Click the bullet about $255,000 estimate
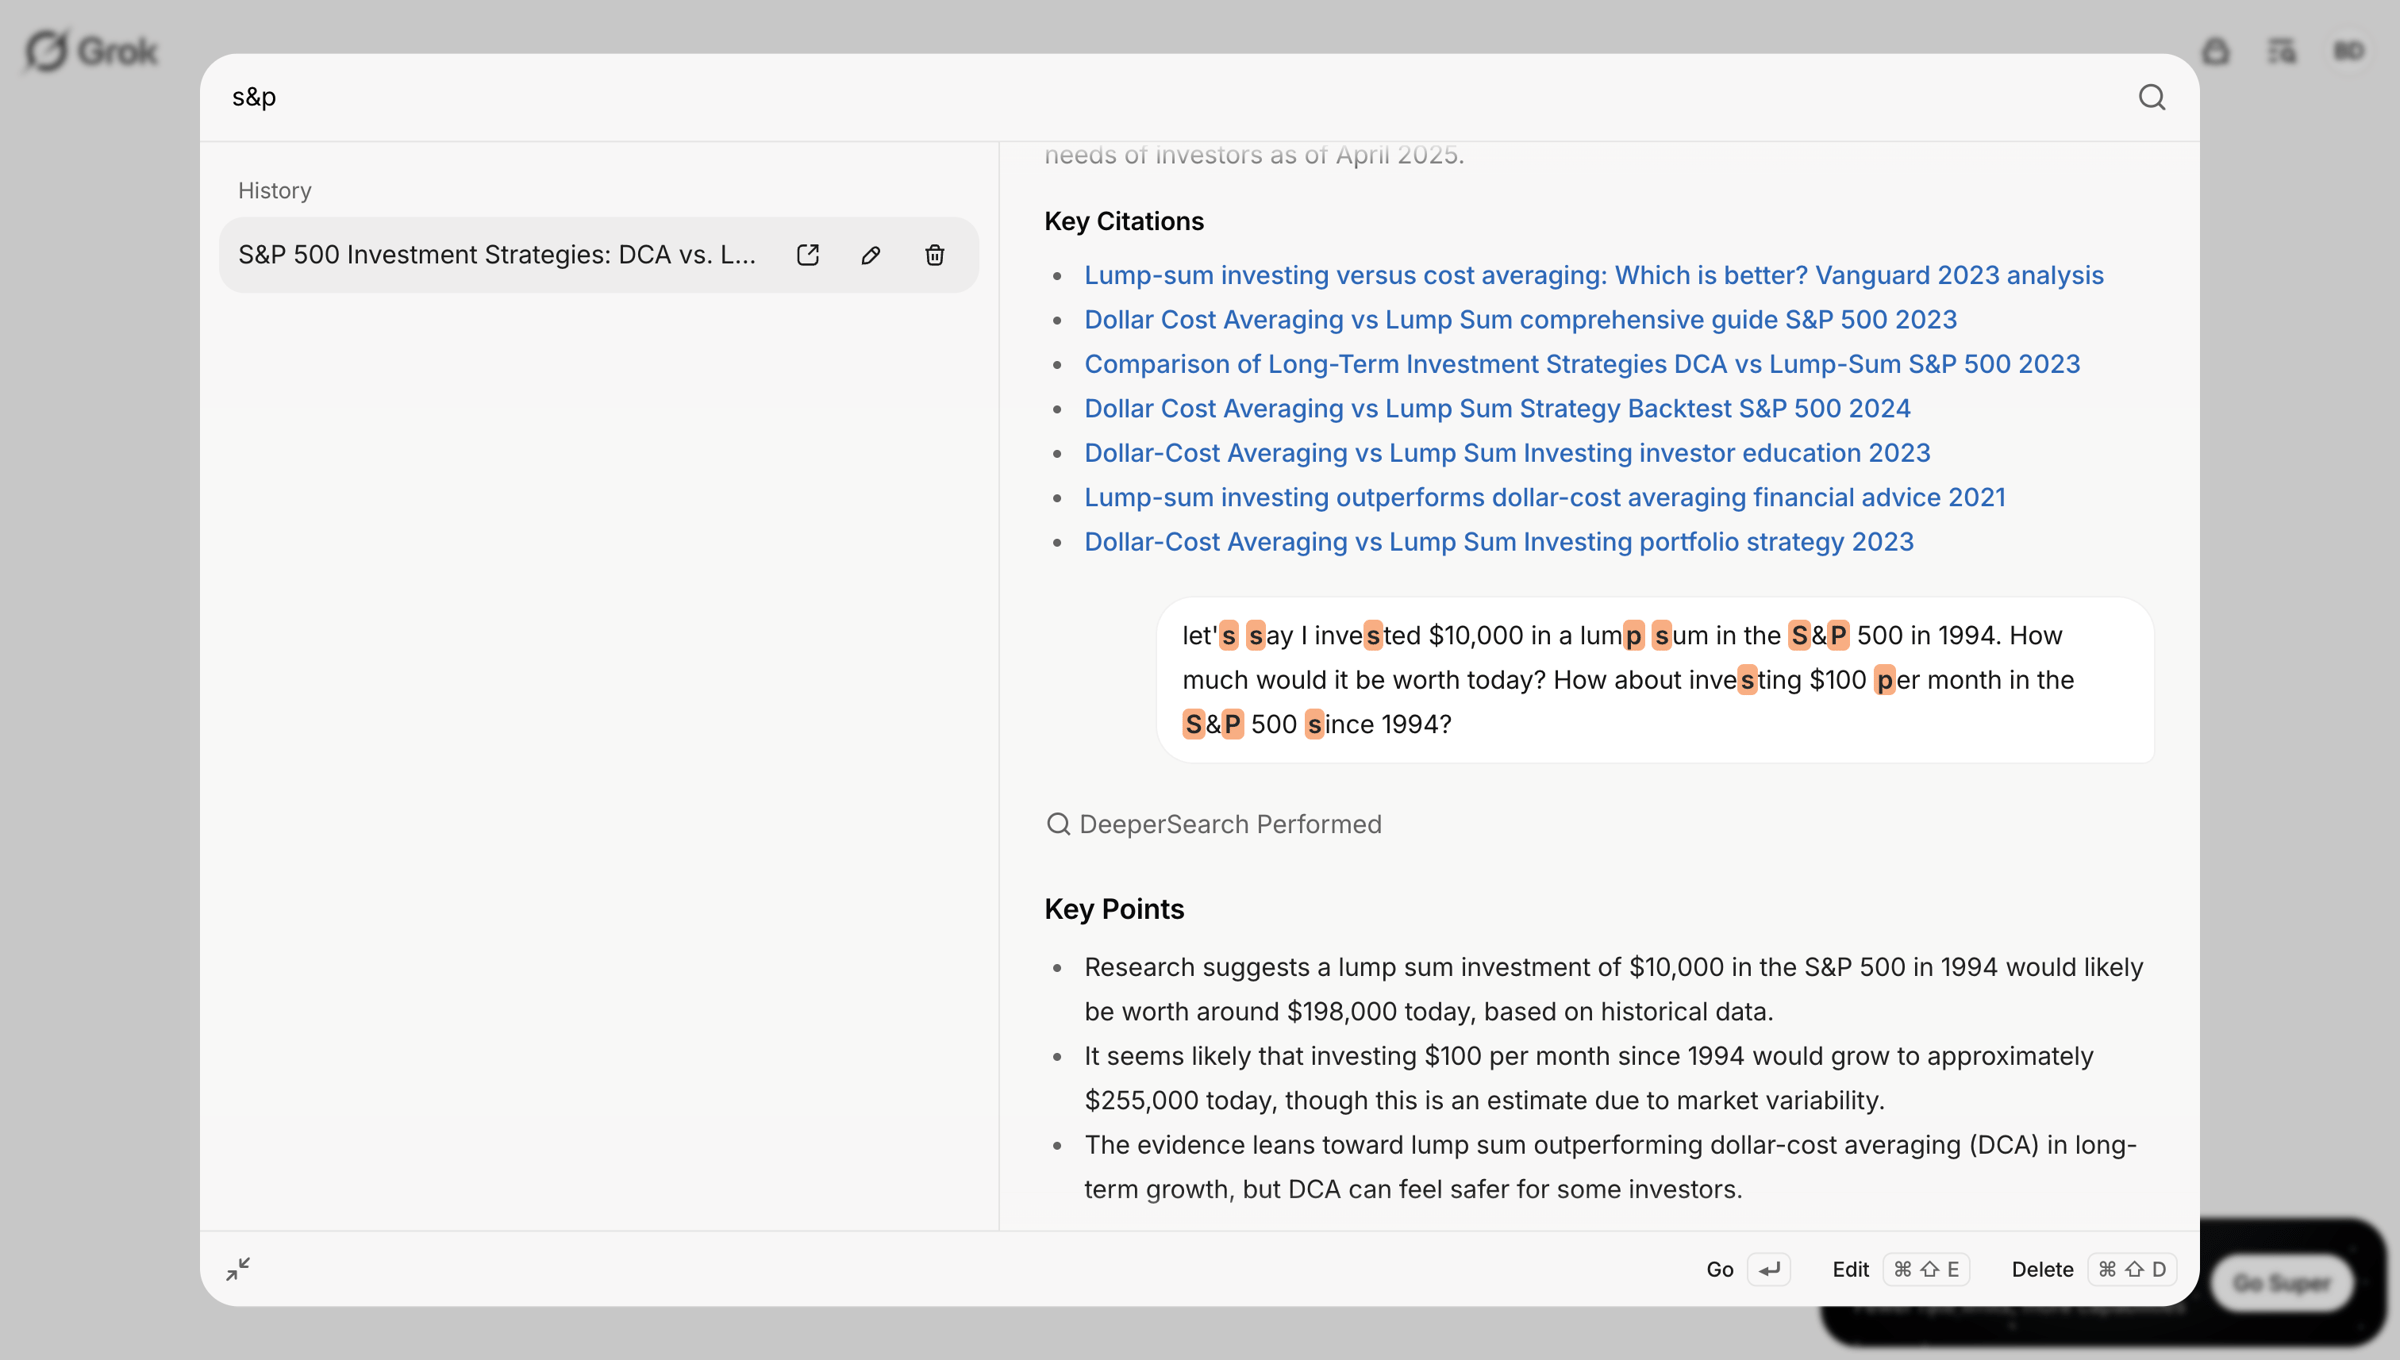Viewport: 2400px width, 1360px height. click(1589, 1078)
